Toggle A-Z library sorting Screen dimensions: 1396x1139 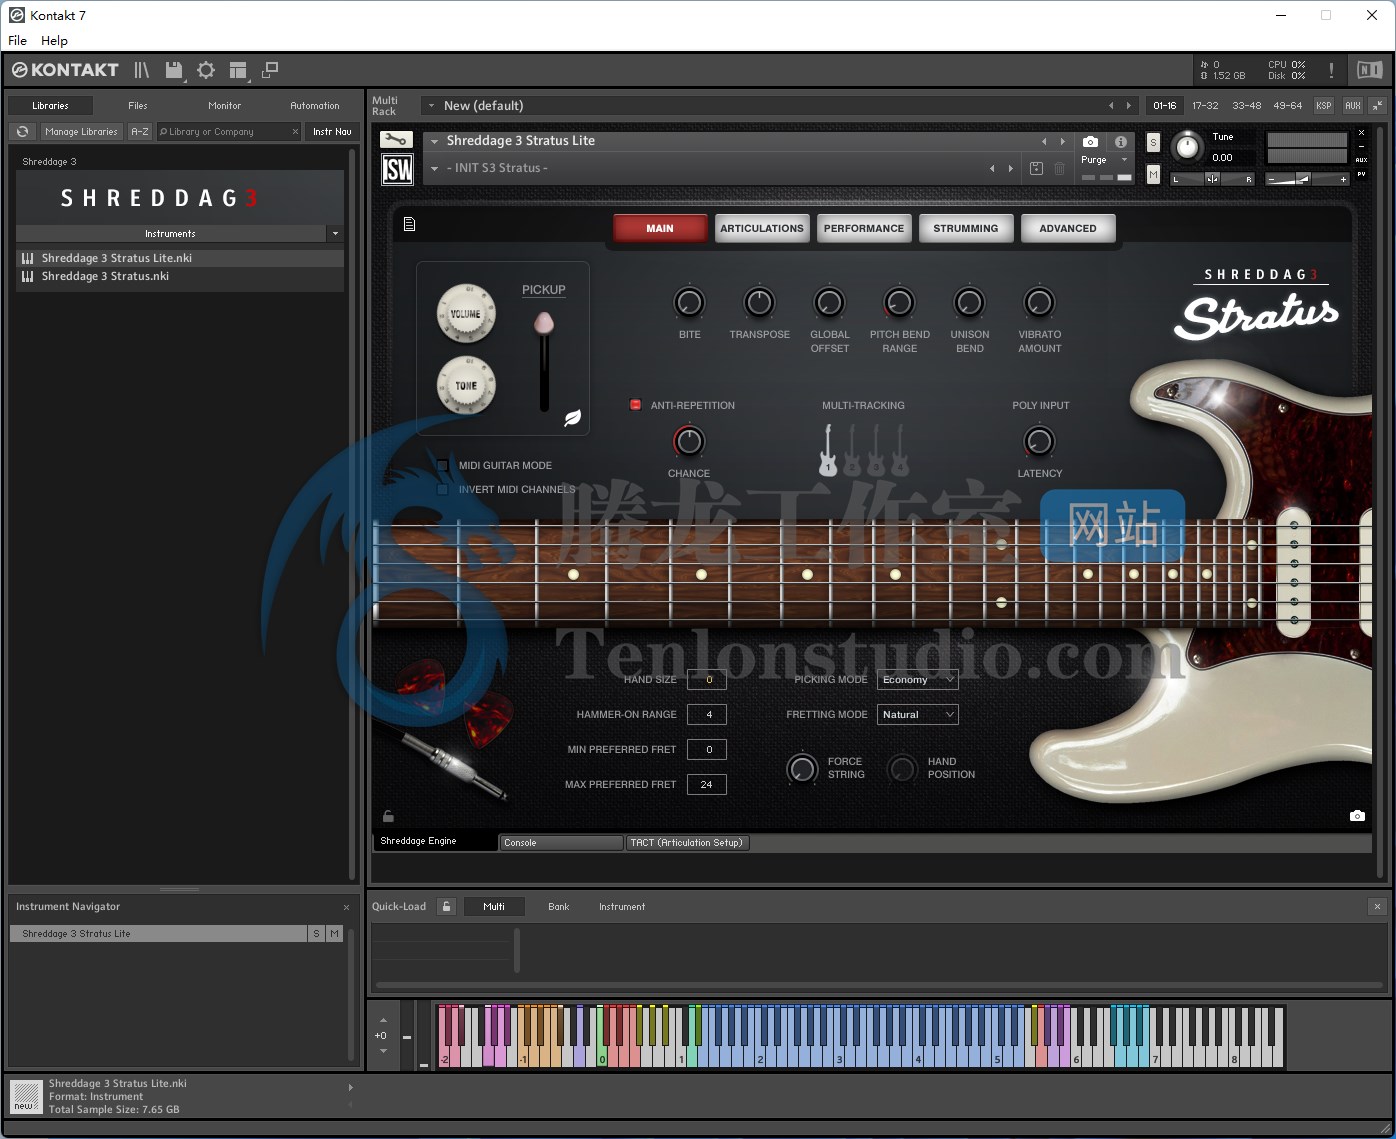click(x=140, y=131)
